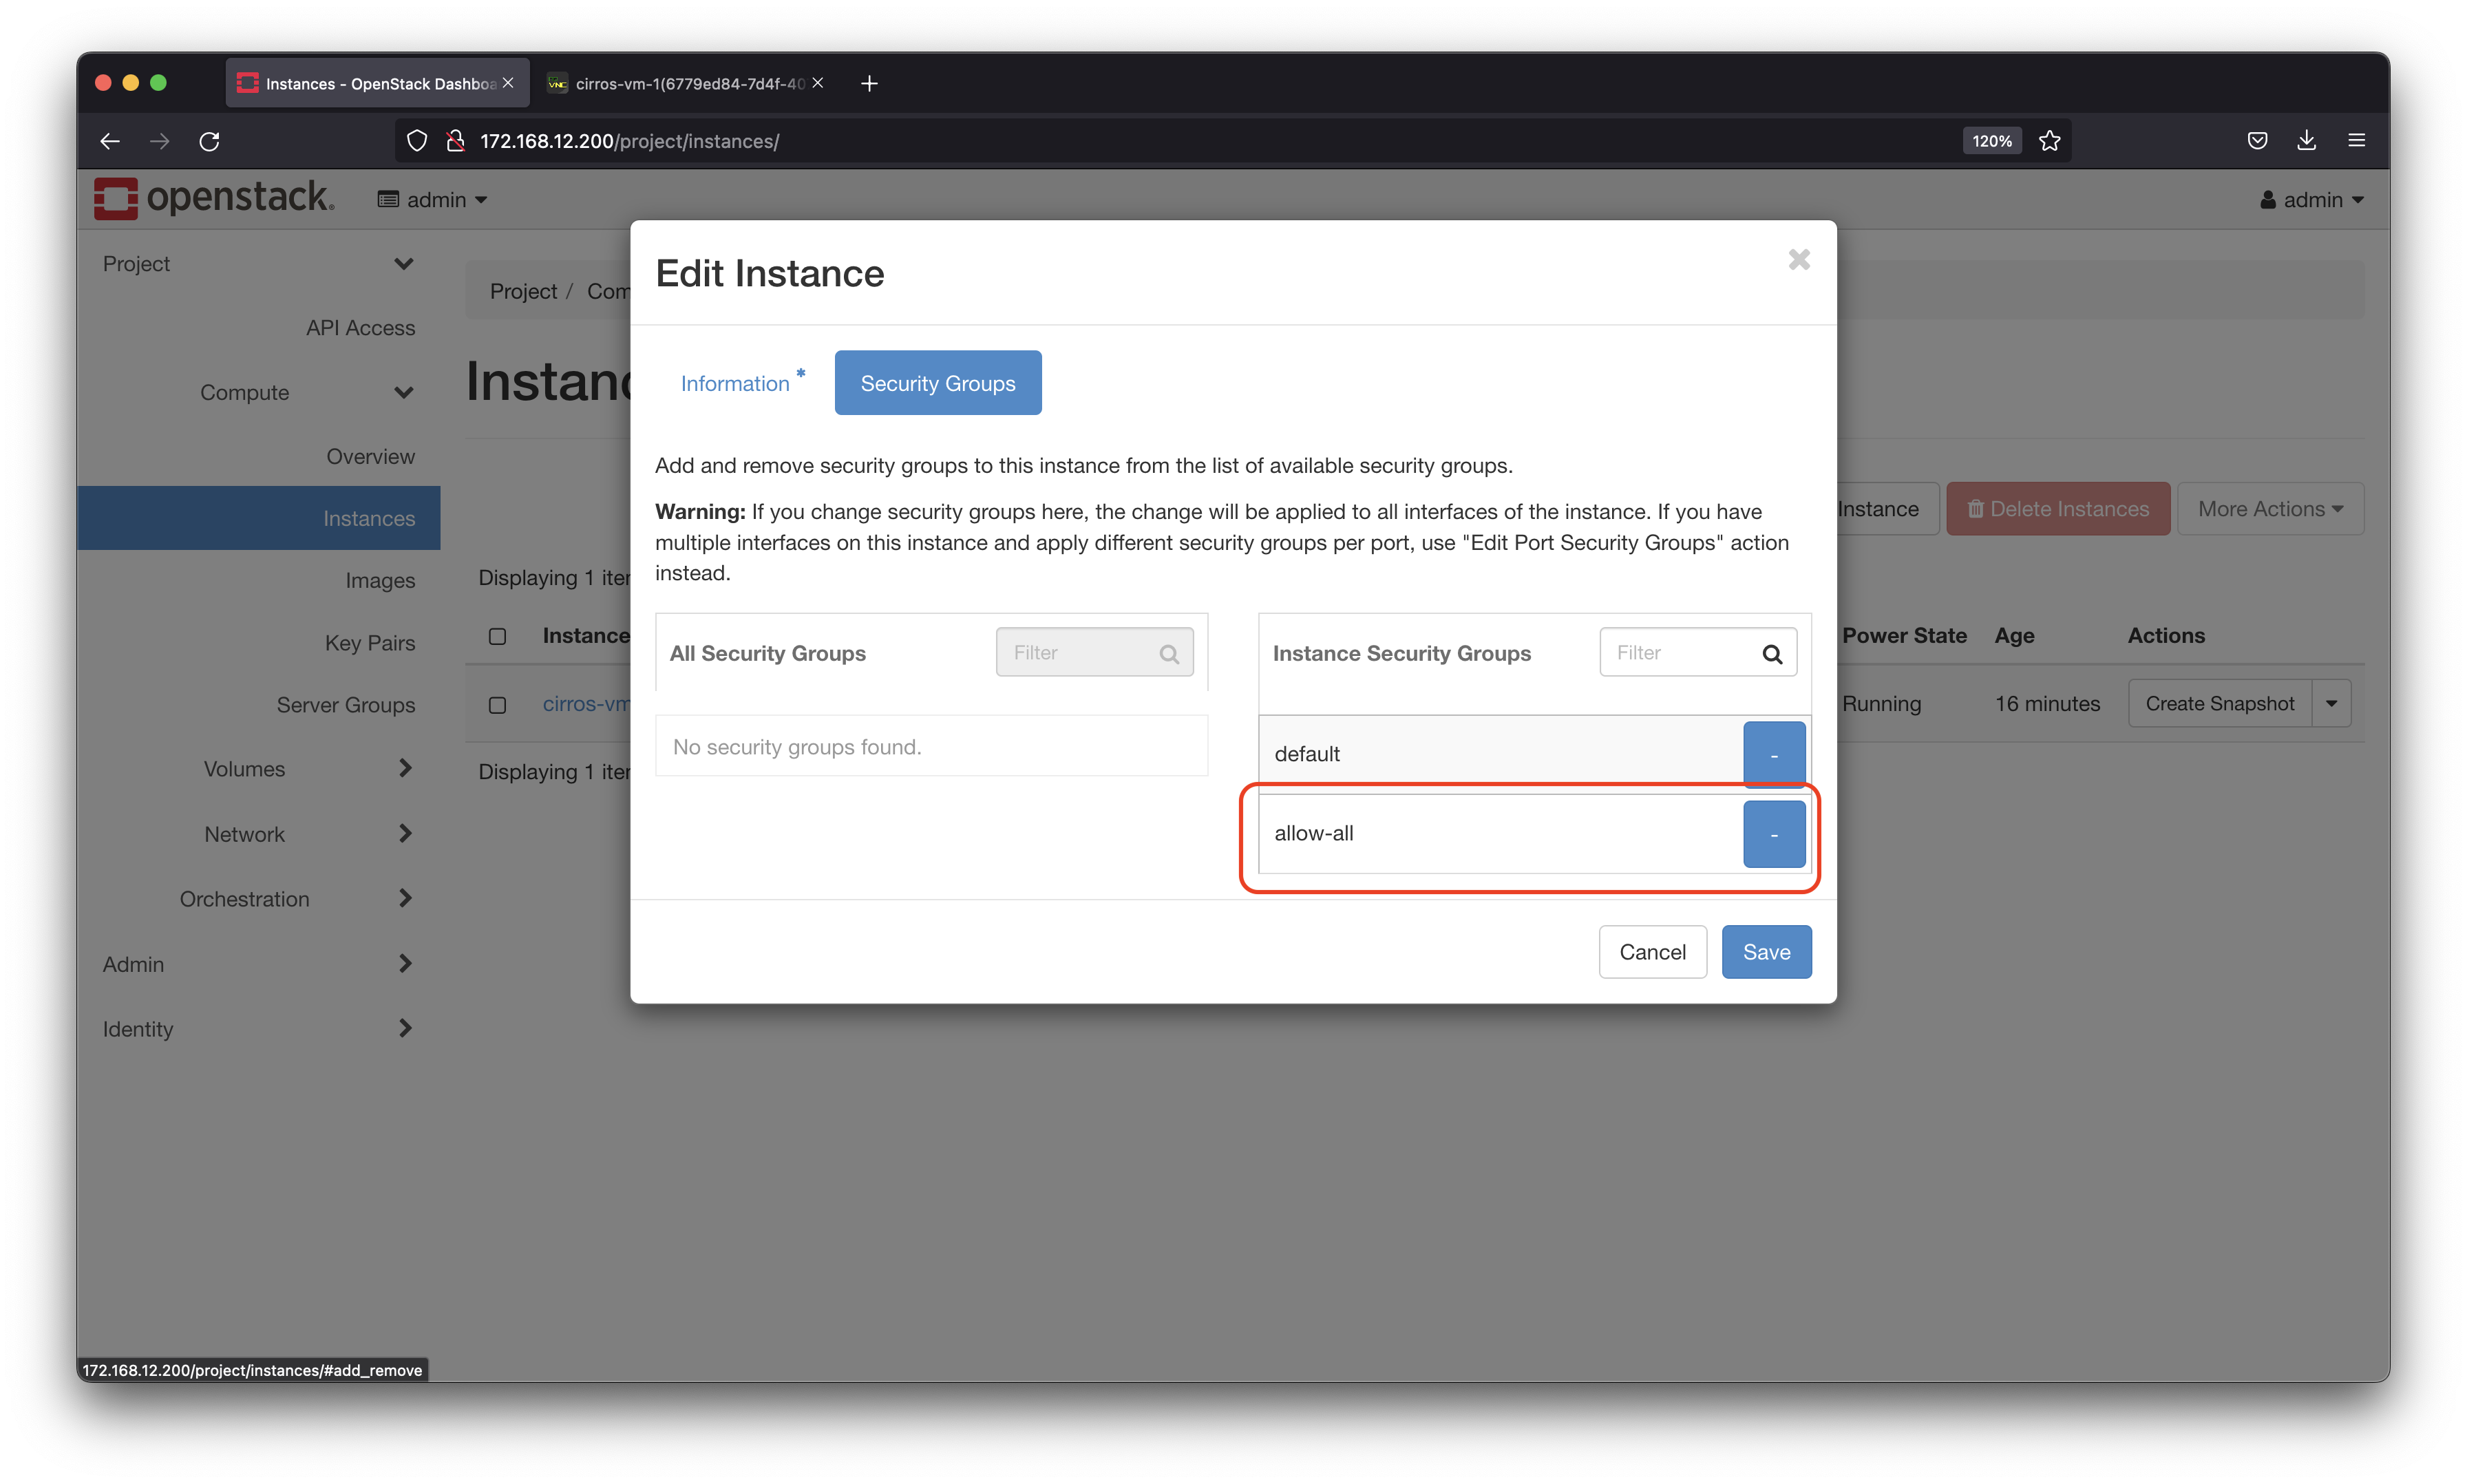Collapse the Project sidebar section
Viewport: 2467px width, 1484px height.
click(x=258, y=264)
